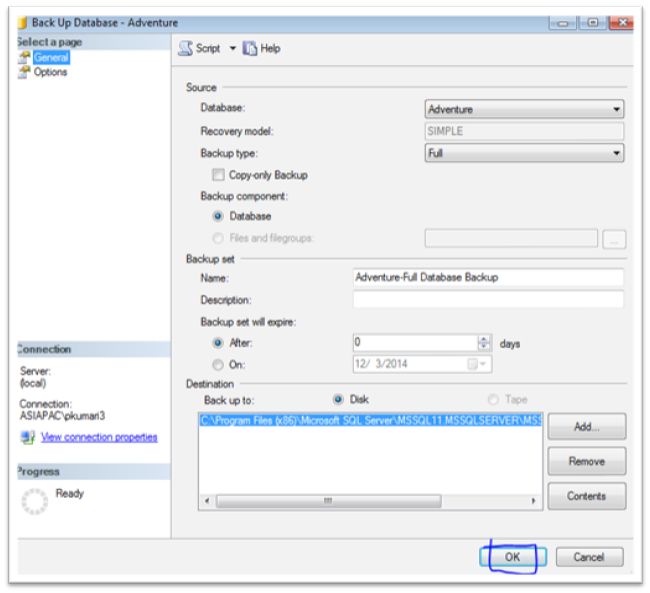Select the Disk destination radio
The height and width of the screenshot is (593, 650).
click(338, 399)
